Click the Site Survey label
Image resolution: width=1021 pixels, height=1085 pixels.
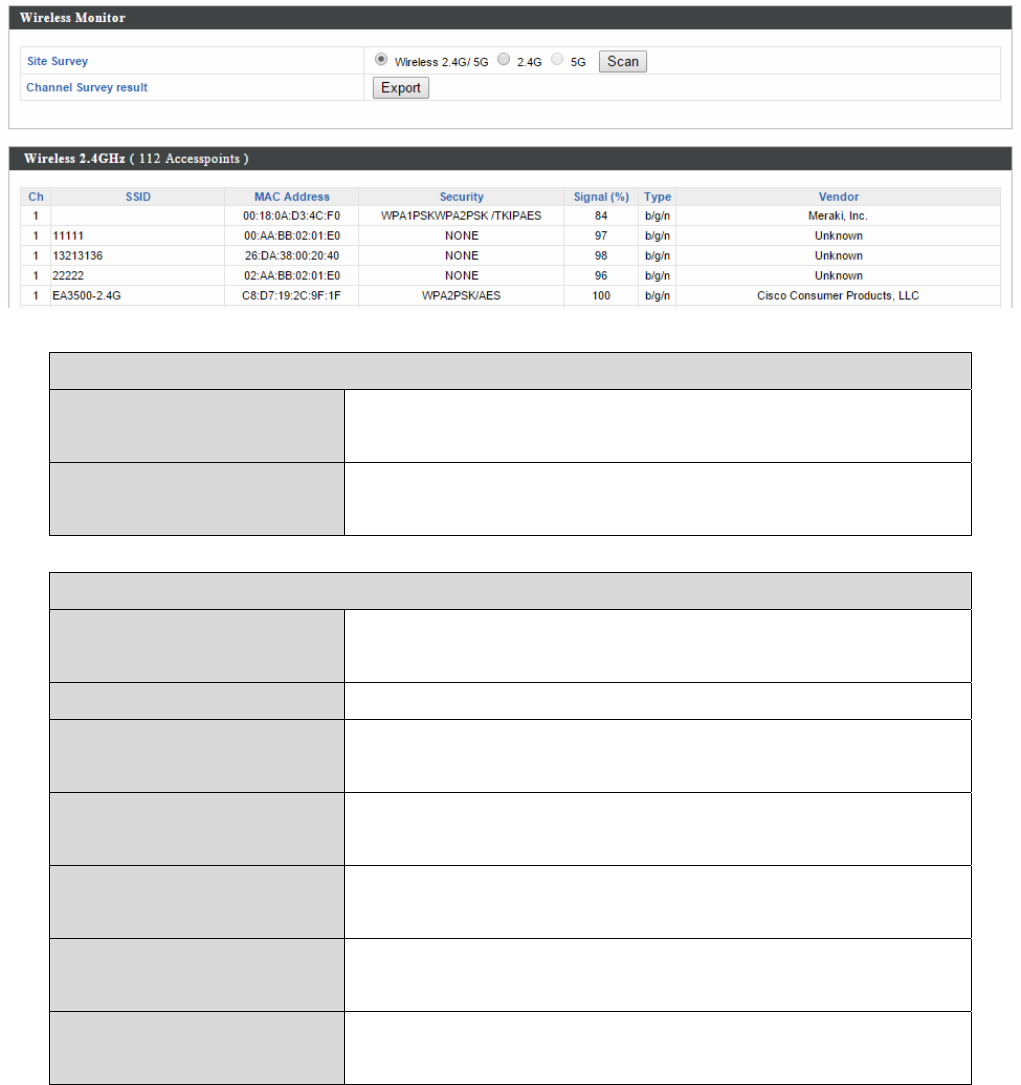(57, 61)
